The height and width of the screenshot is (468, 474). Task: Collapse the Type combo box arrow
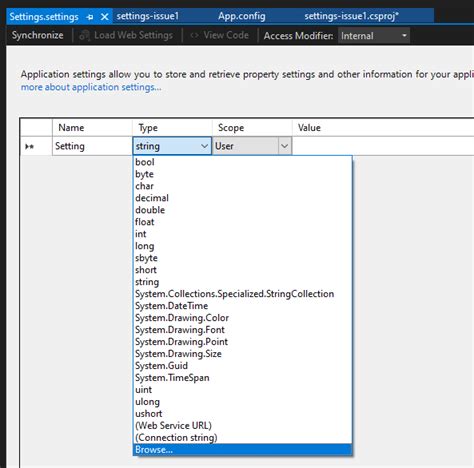(204, 146)
